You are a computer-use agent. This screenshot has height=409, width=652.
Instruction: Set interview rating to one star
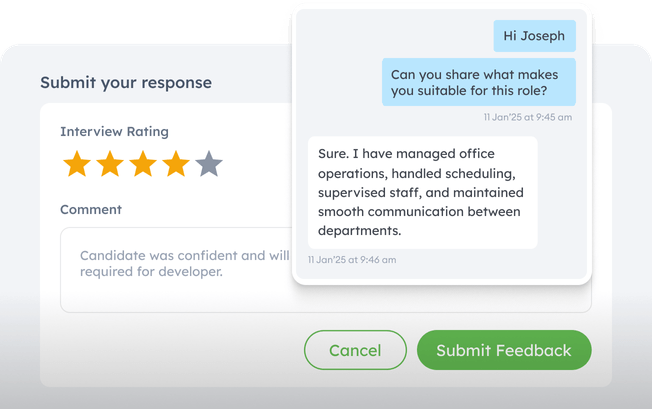coord(77,164)
